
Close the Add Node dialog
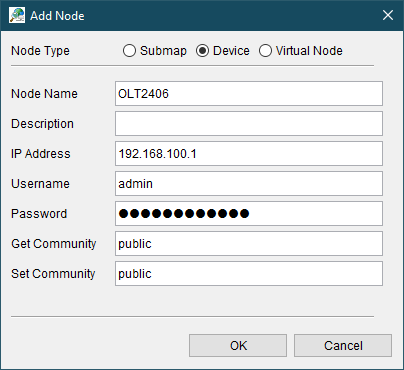tap(388, 15)
